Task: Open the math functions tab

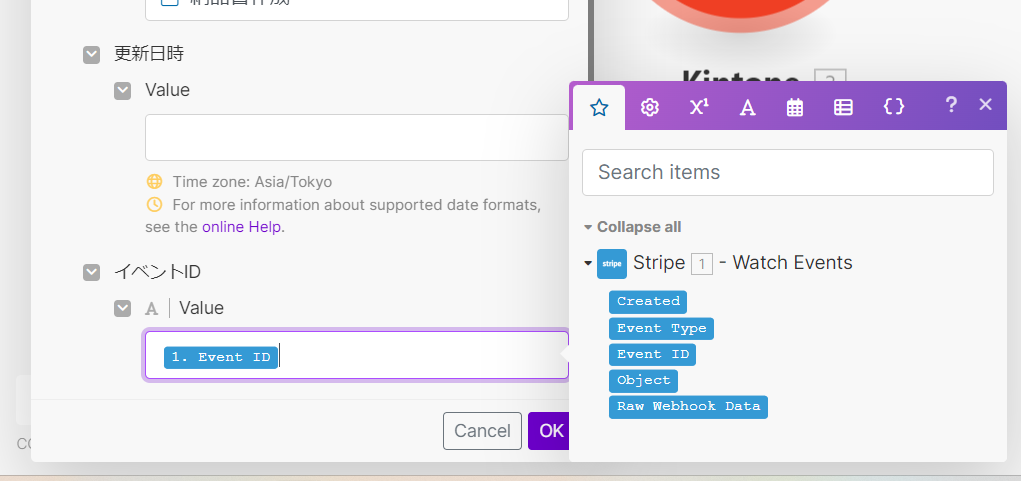Action: tap(699, 107)
